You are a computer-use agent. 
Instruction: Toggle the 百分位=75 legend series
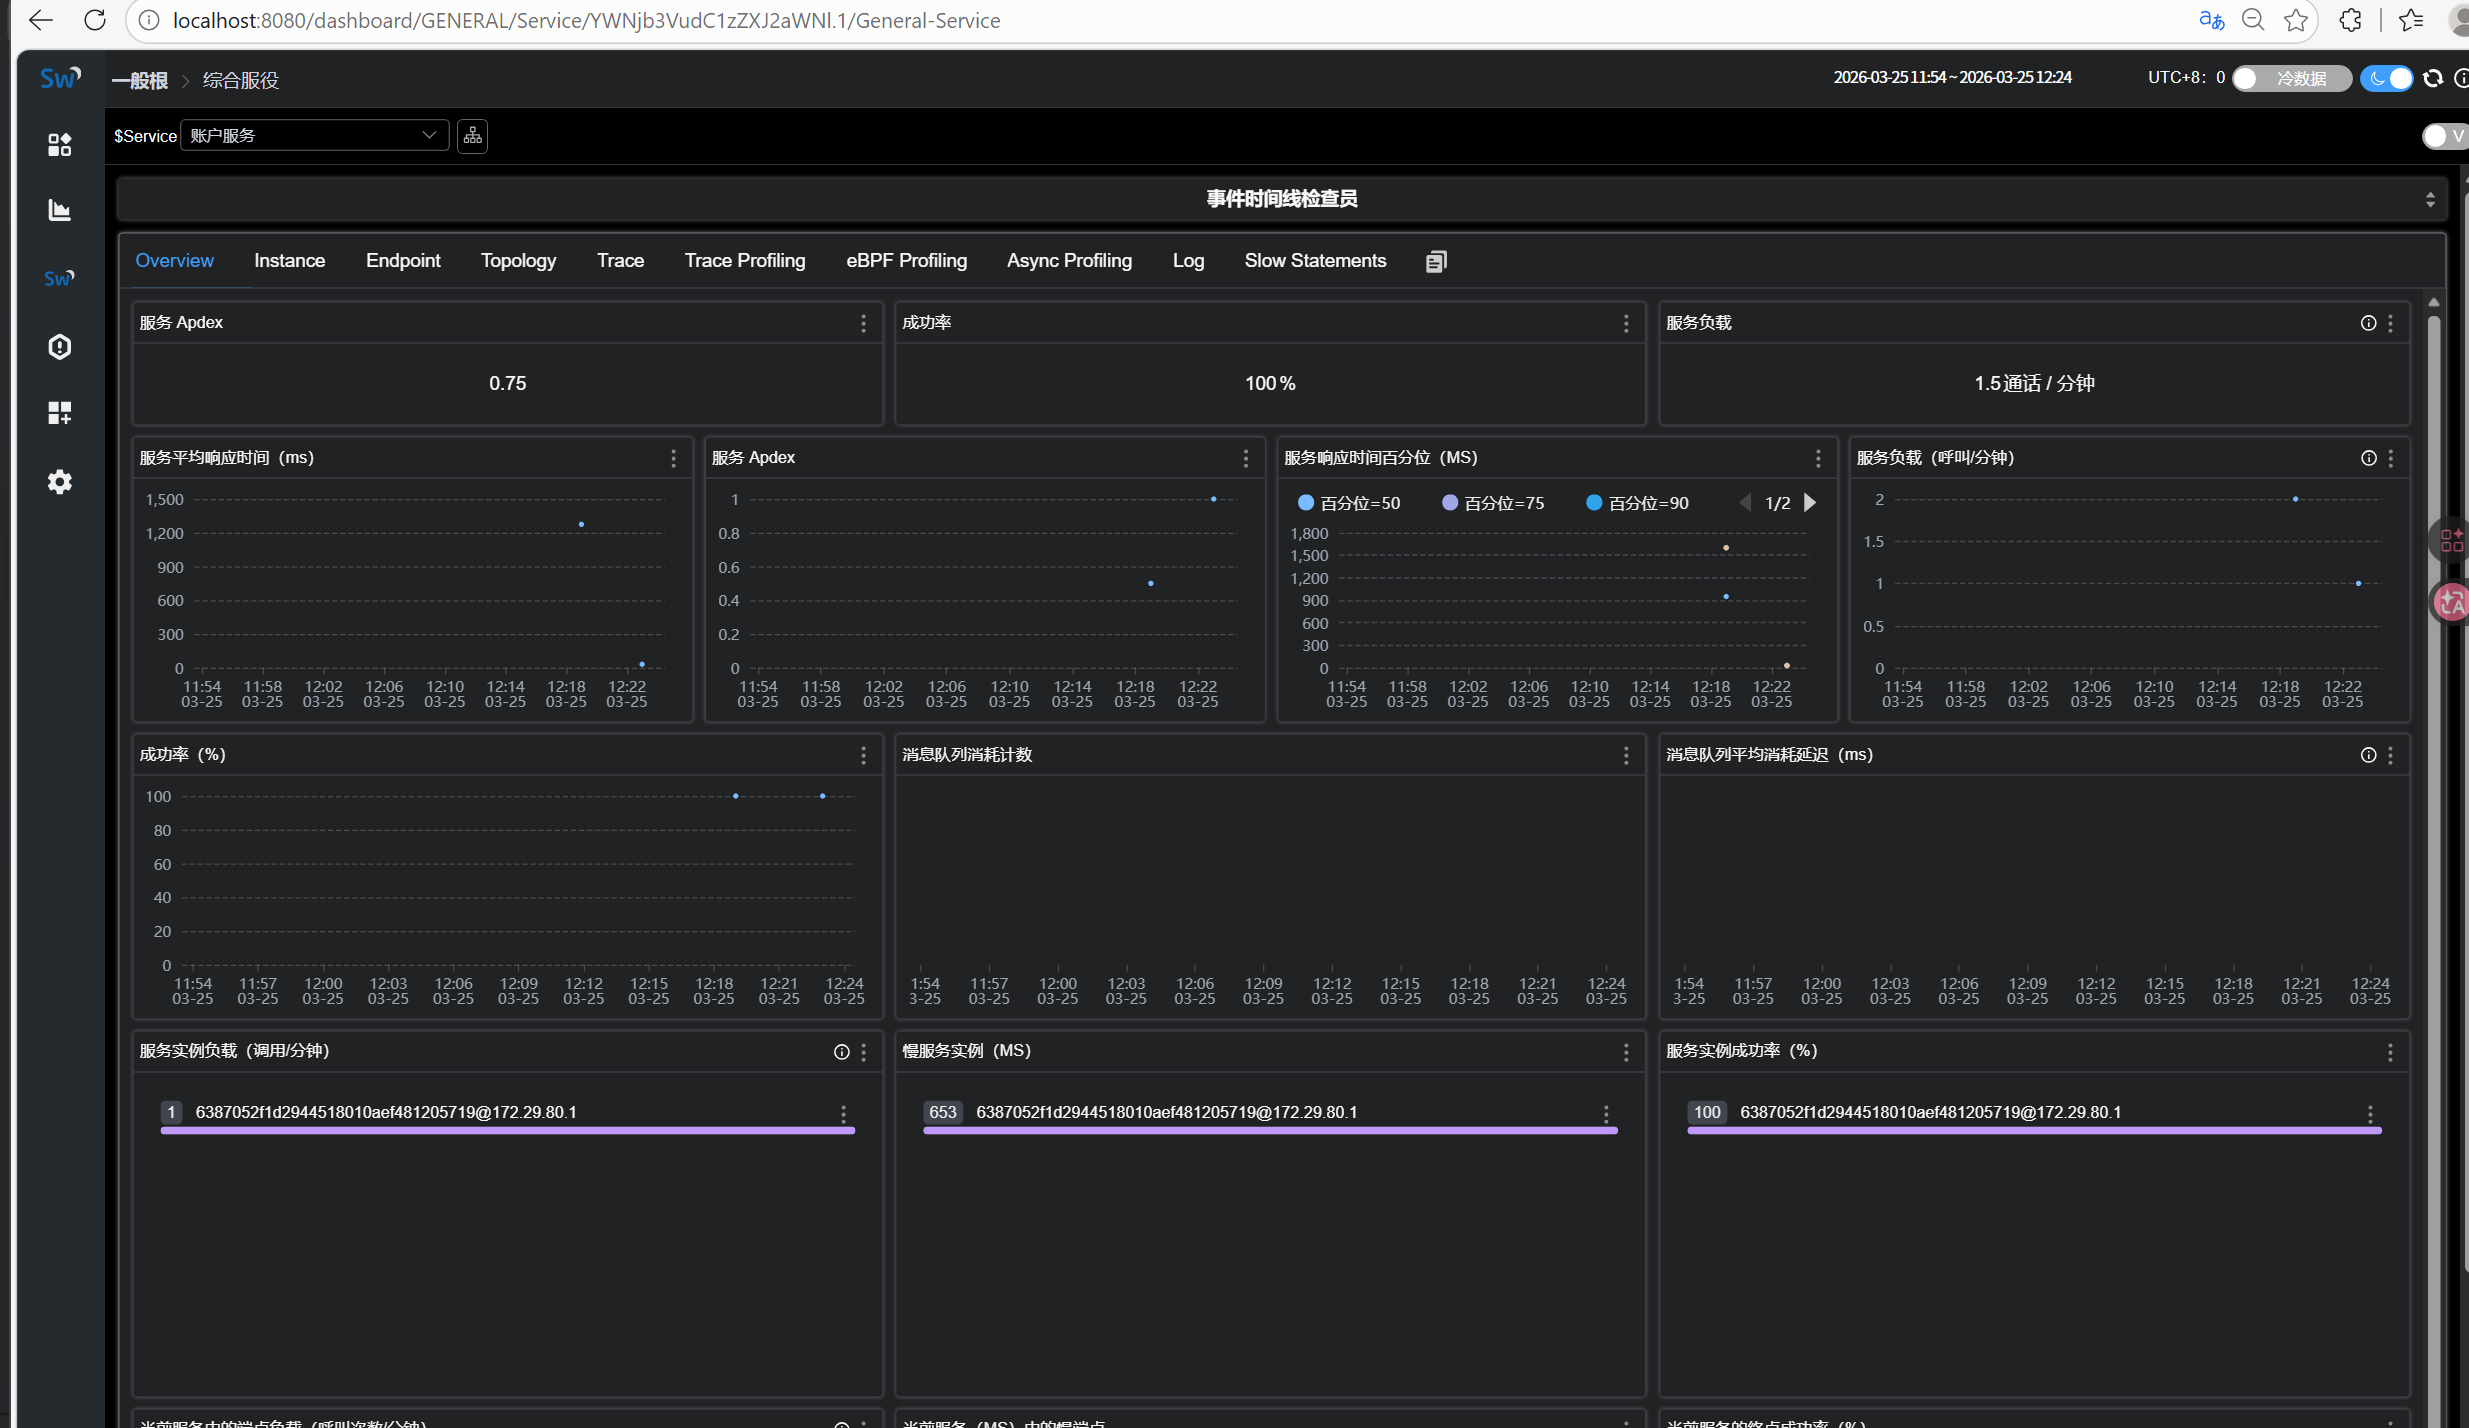point(1494,503)
